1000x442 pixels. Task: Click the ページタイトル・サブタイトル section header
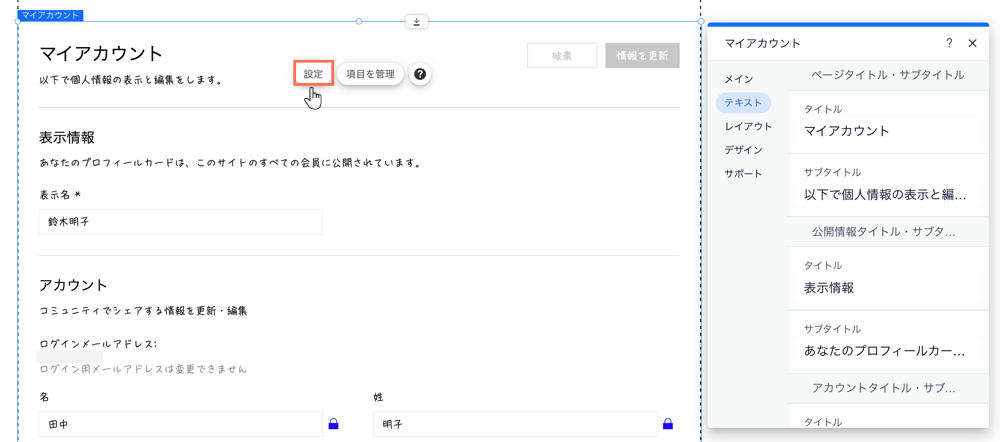click(x=887, y=75)
